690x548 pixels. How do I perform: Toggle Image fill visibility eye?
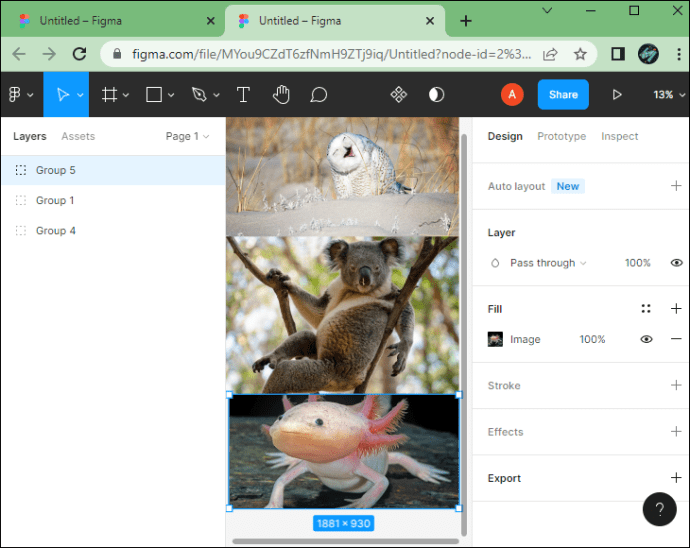coord(646,339)
